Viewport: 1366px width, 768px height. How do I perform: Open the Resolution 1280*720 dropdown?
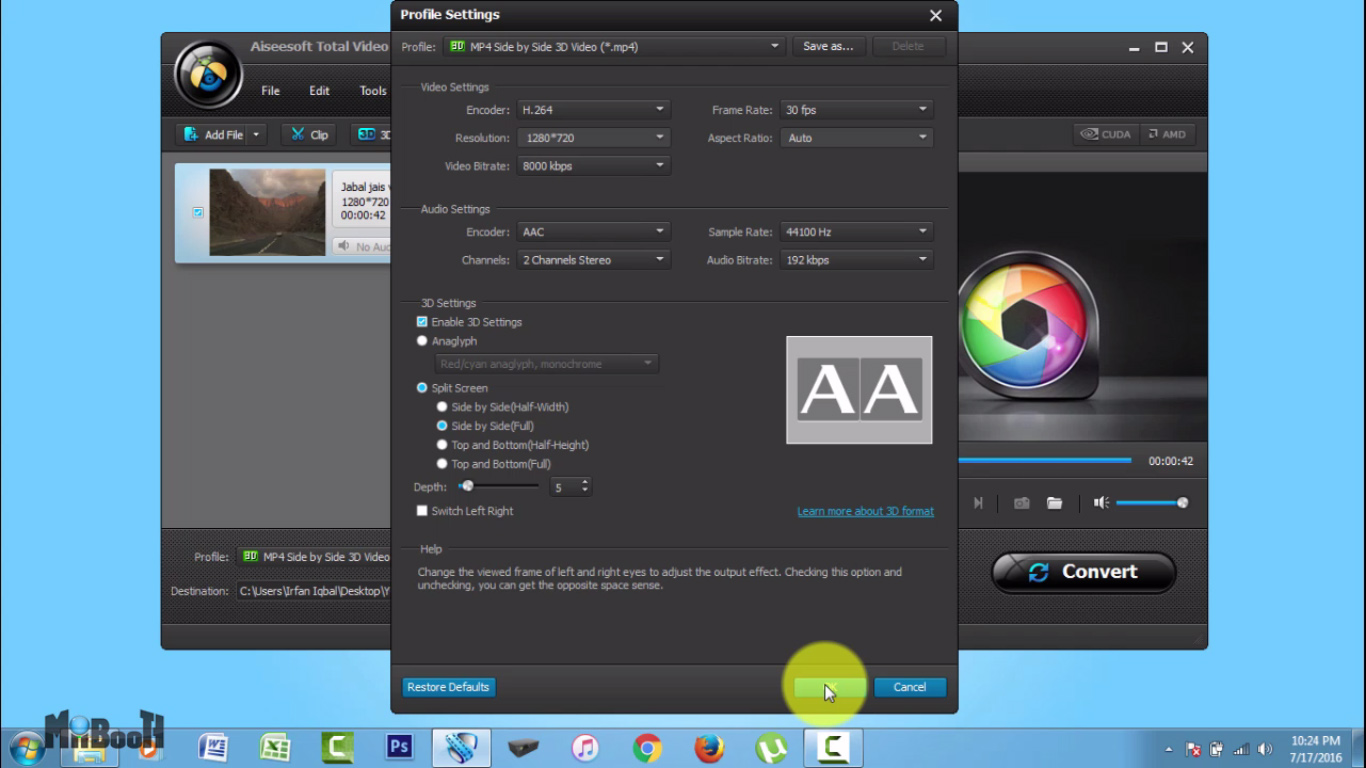[x=594, y=138]
